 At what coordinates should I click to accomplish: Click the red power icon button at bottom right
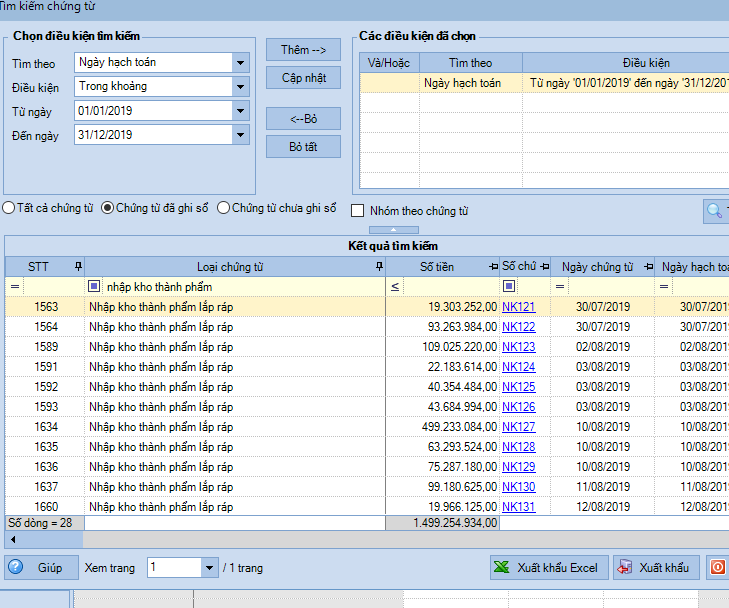[x=717, y=567]
